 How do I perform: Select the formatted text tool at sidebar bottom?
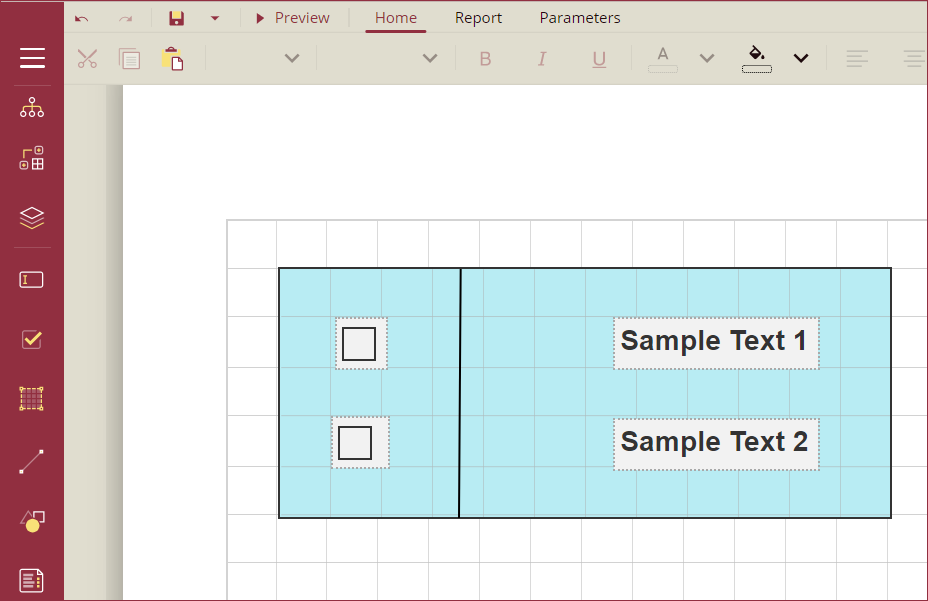pos(31,580)
